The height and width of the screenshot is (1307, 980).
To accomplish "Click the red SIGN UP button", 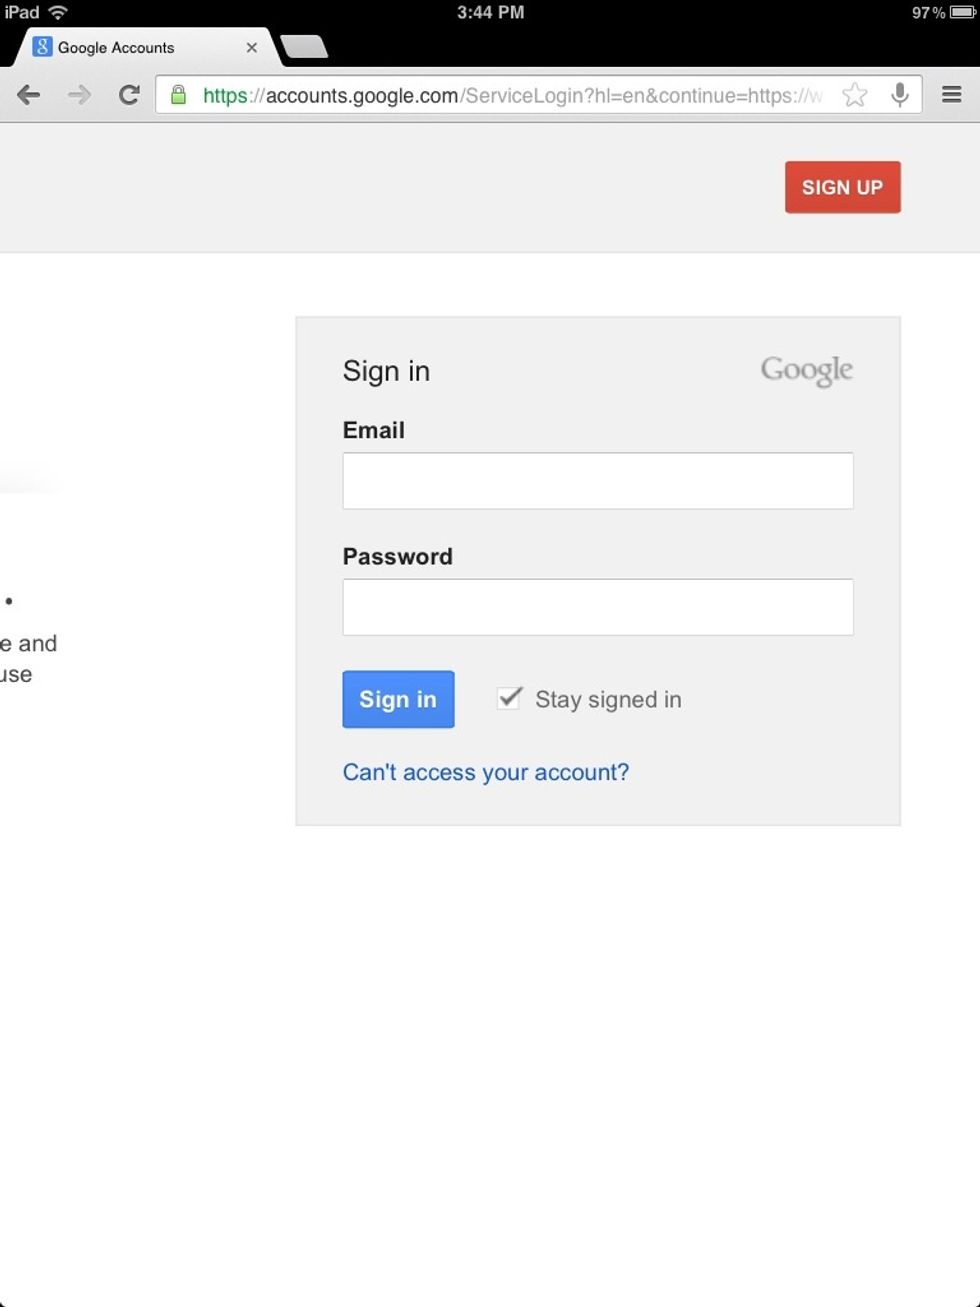I will [842, 187].
